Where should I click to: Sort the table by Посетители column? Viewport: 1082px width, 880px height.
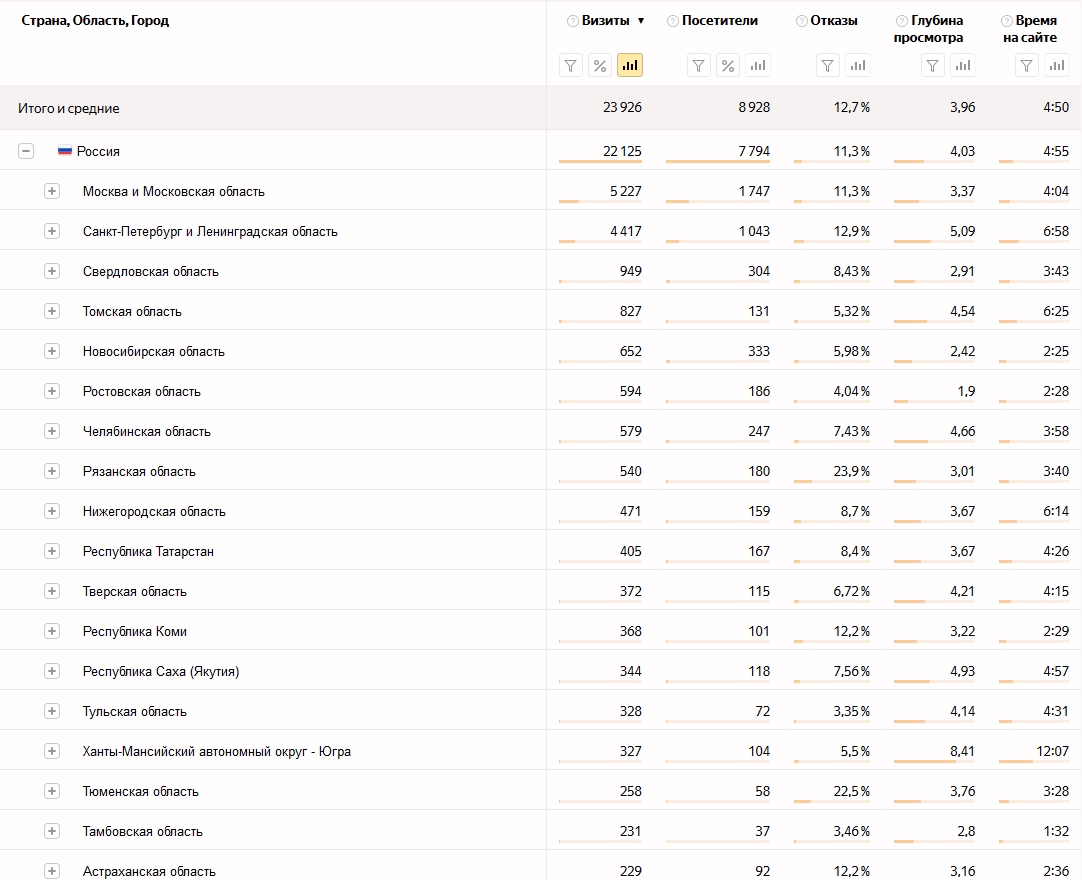(720, 21)
